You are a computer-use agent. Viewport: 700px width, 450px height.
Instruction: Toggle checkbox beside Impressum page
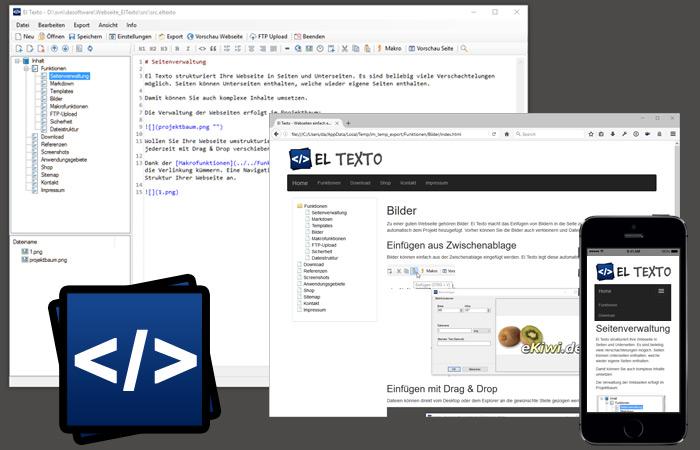[x=35, y=190]
